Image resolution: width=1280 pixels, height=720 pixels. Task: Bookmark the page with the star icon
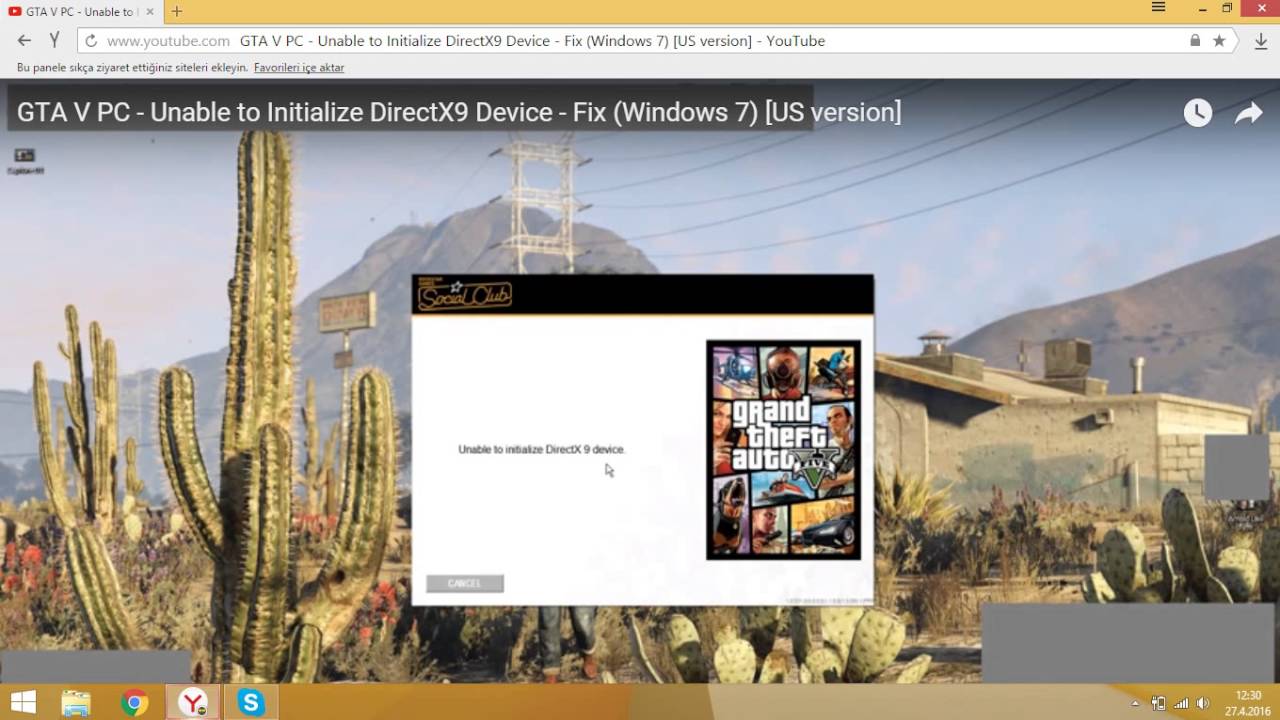click(1219, 41)
